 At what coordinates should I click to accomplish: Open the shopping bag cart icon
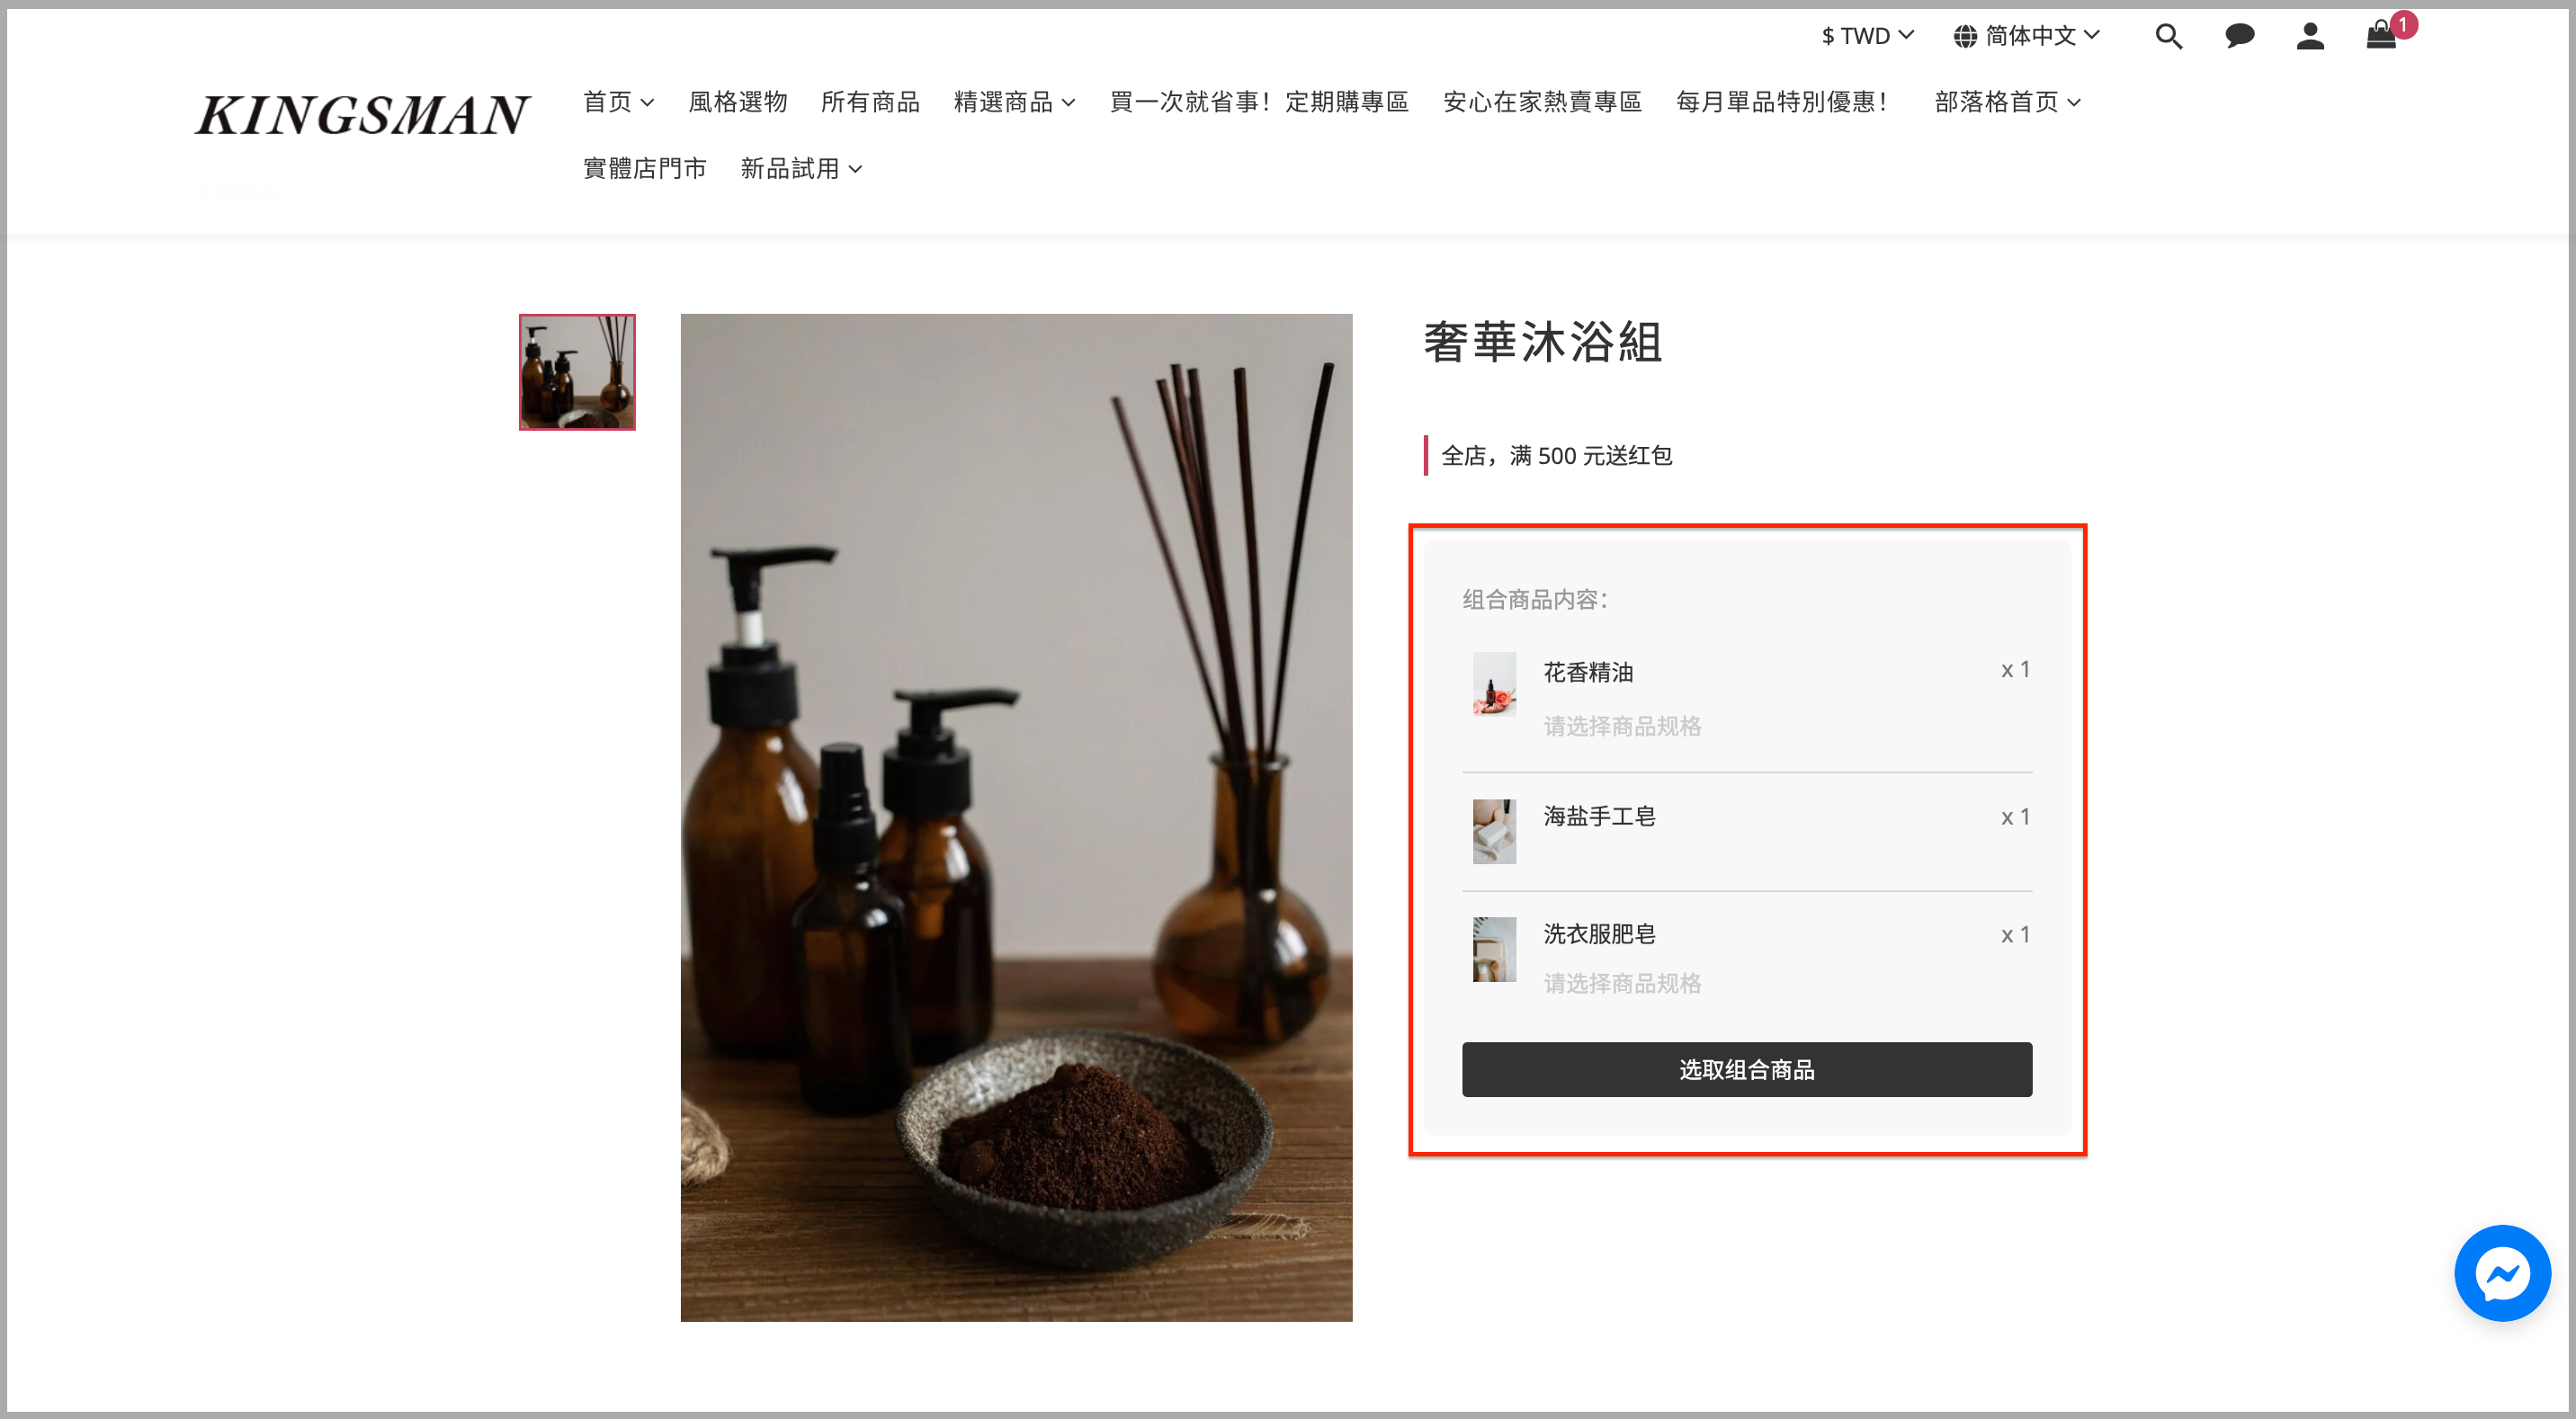[2381, 35]
